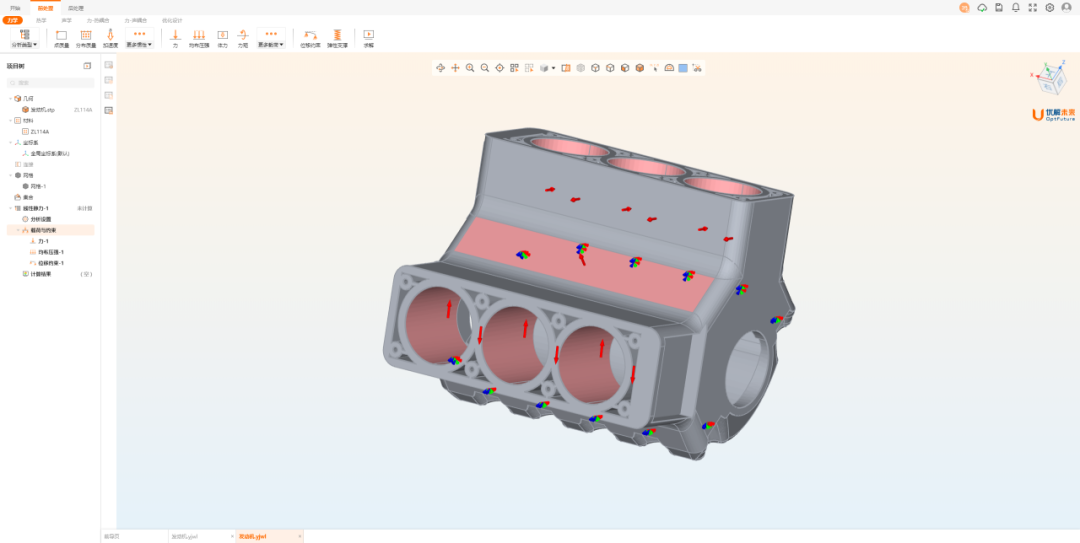Screen dimensions: 1080x543
Task: Collapse the 坐标系 coordinate system node
Action: (10, 143)
